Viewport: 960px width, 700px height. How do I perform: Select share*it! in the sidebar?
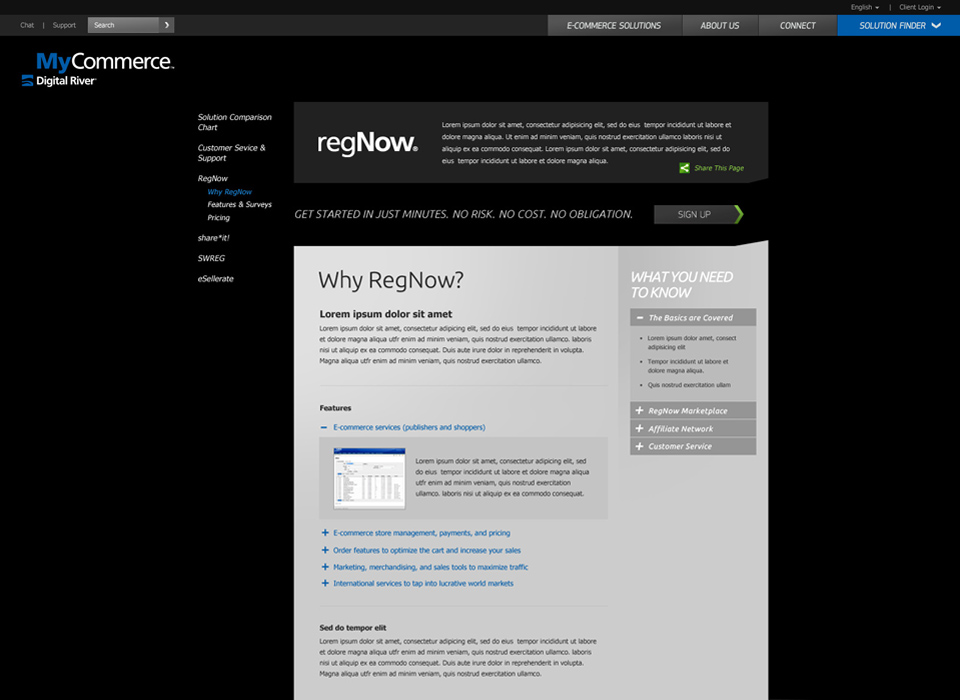(214, 238)
